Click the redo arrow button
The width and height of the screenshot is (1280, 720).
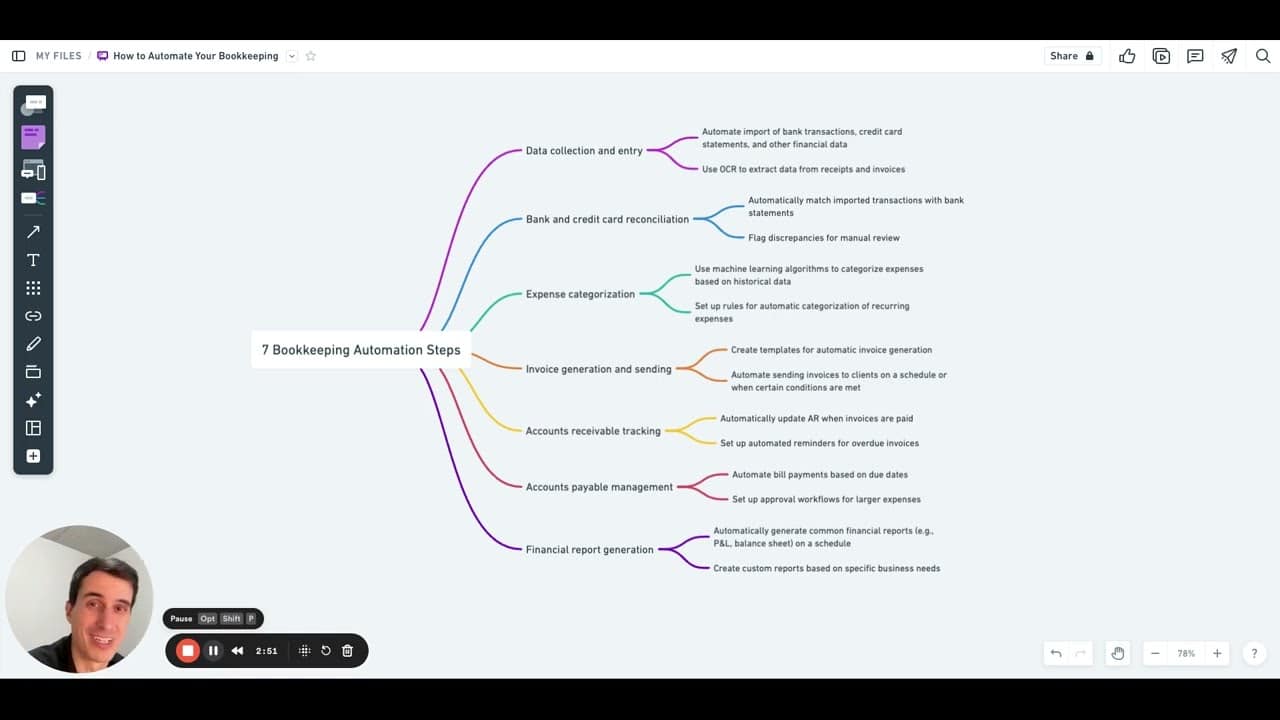pyautogui.click(x=1080, y=654)
